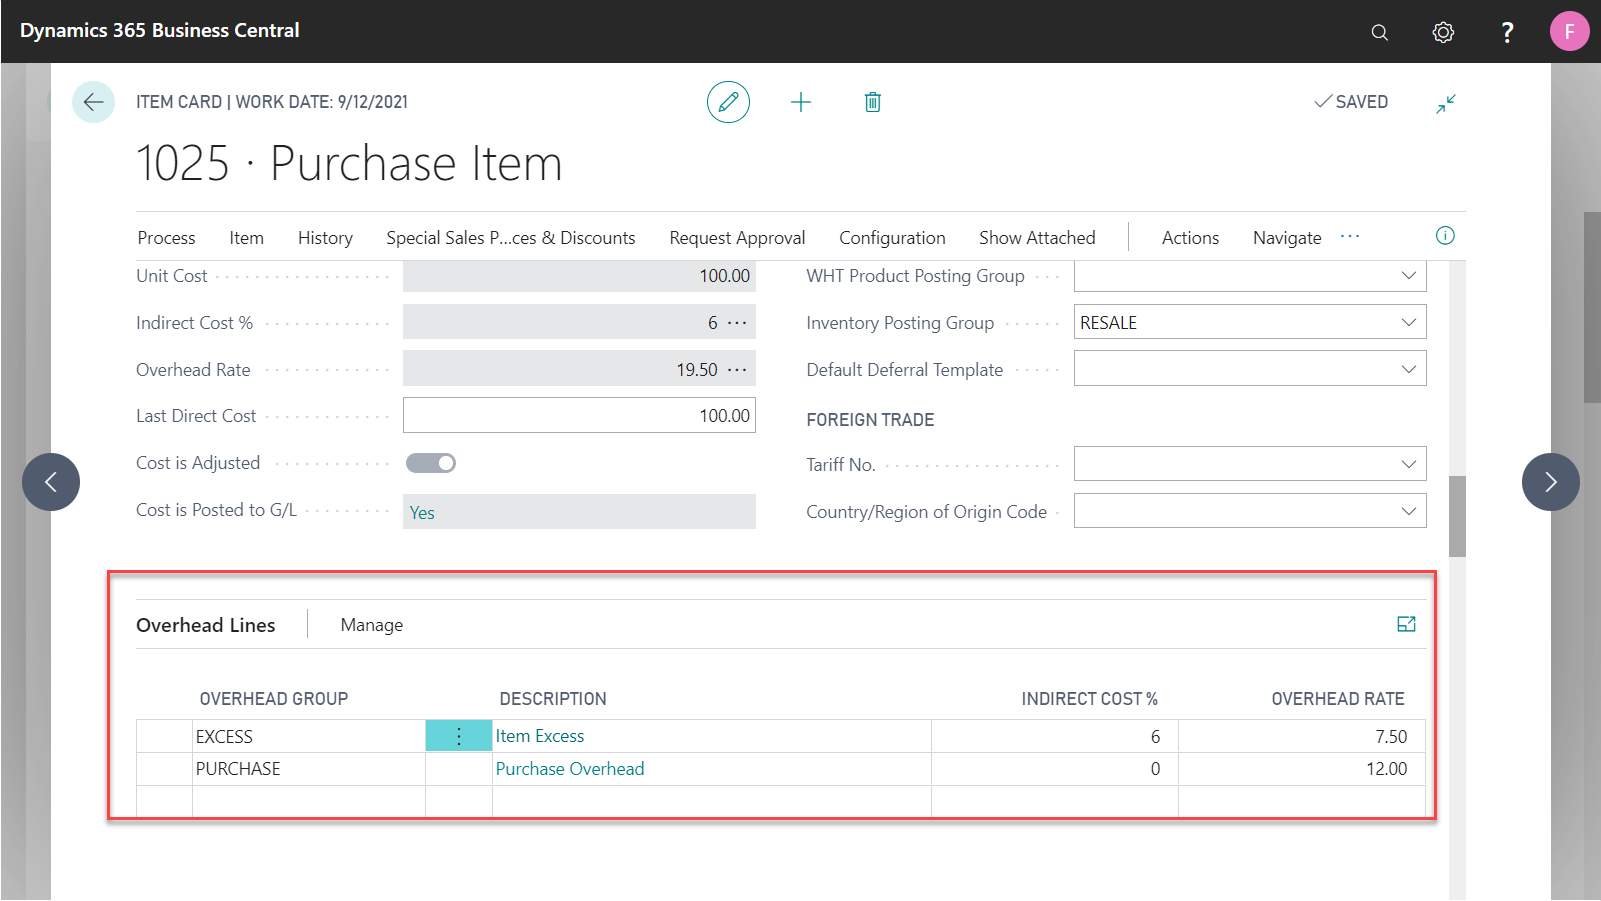Sort by OVERHEAD RATE column header
This screenshot has height=901, width=1601.
pyautogui.click(x=1338, y=699)
